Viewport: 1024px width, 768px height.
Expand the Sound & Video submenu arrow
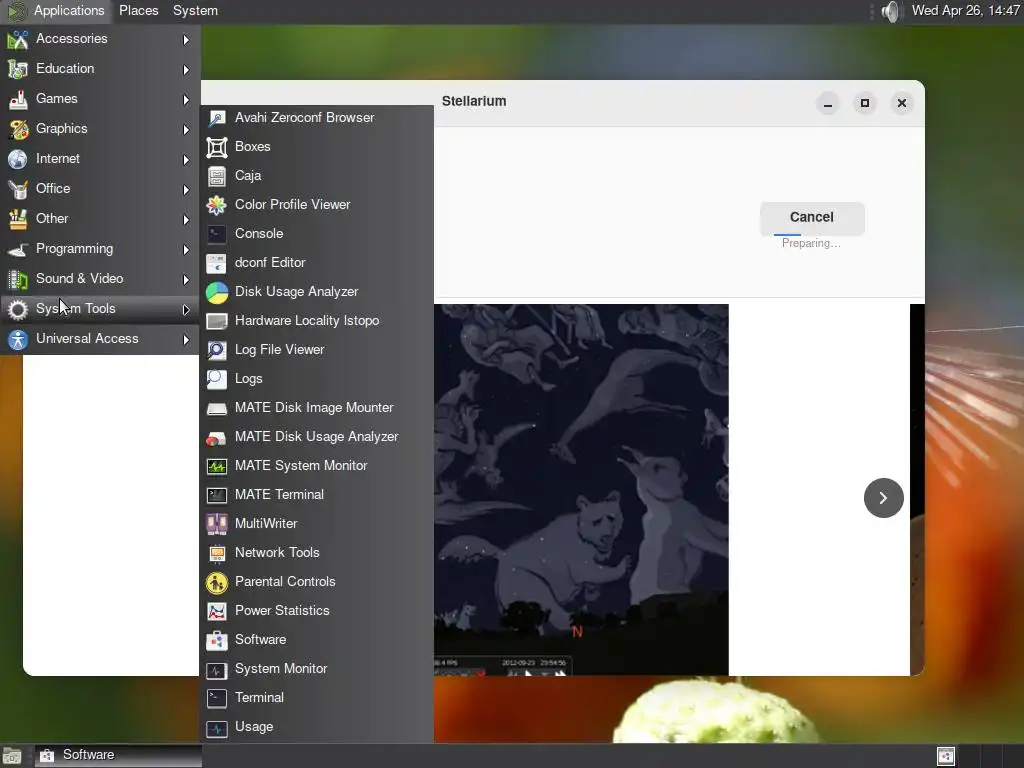(x=186, y=280)
